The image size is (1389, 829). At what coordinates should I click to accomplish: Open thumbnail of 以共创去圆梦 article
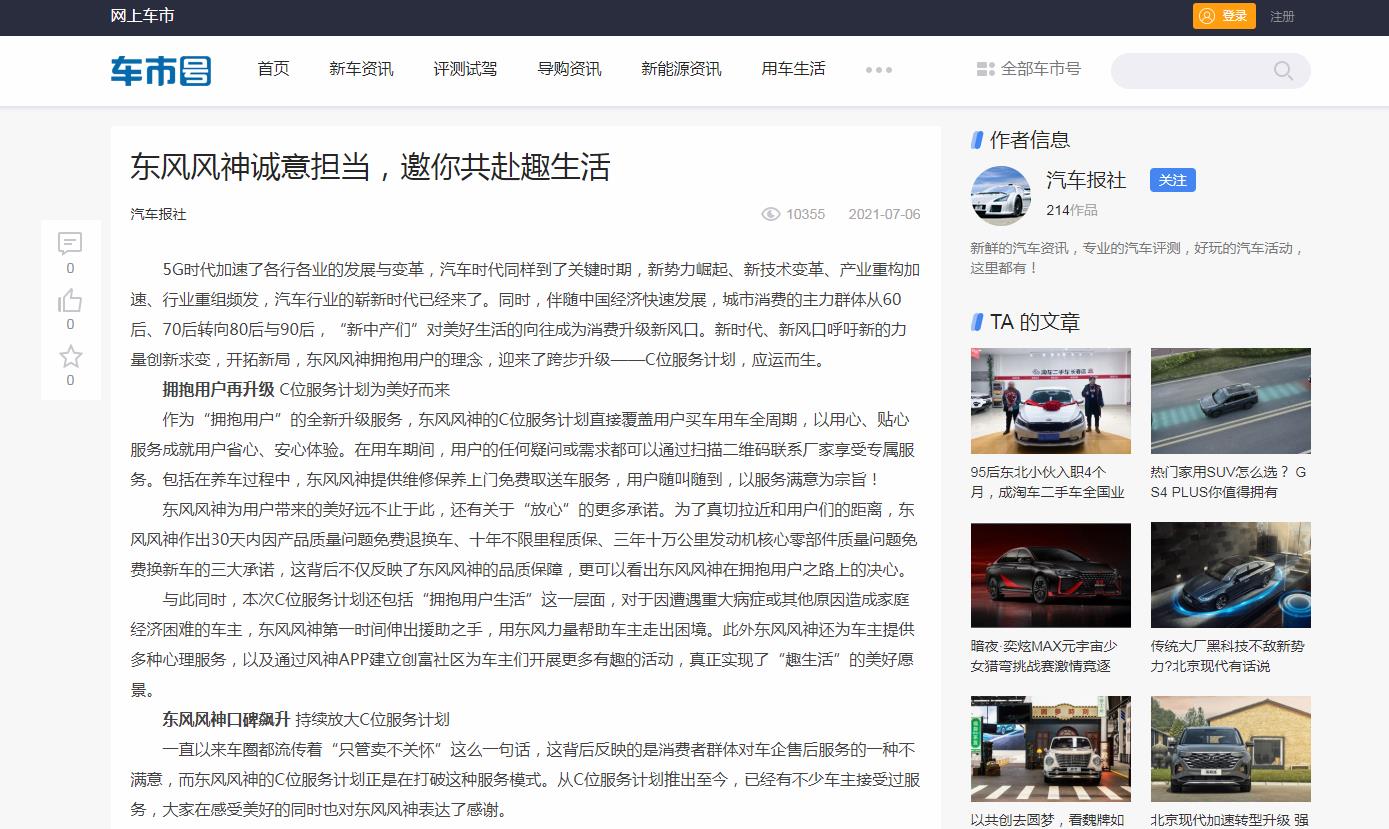click(x=1051, y=749)
